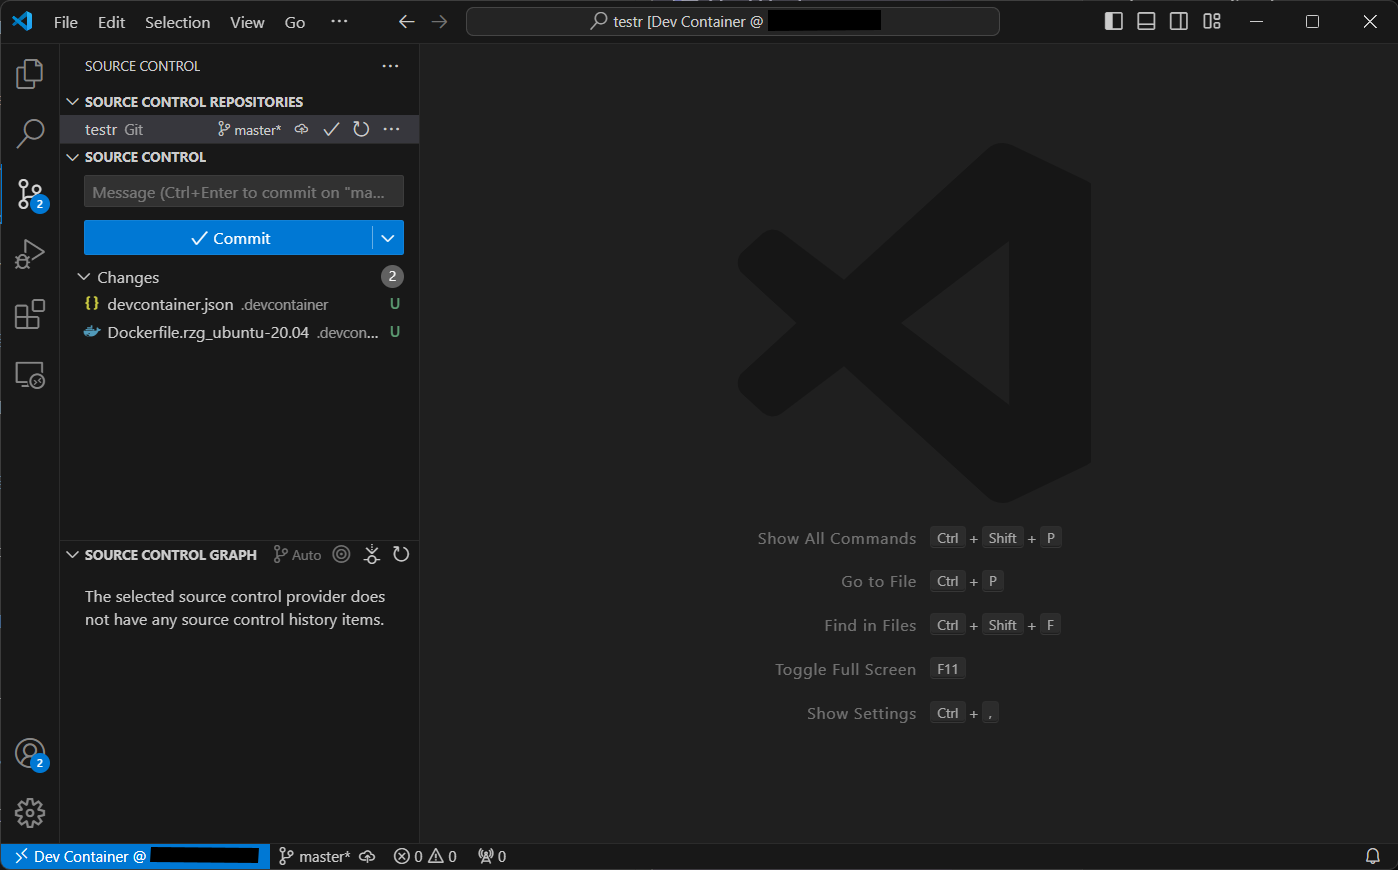Image resolution: width=1398 pixels, height=870 pixels.
Task: Open Source Control view icon with badge
Action: point(30,195)
